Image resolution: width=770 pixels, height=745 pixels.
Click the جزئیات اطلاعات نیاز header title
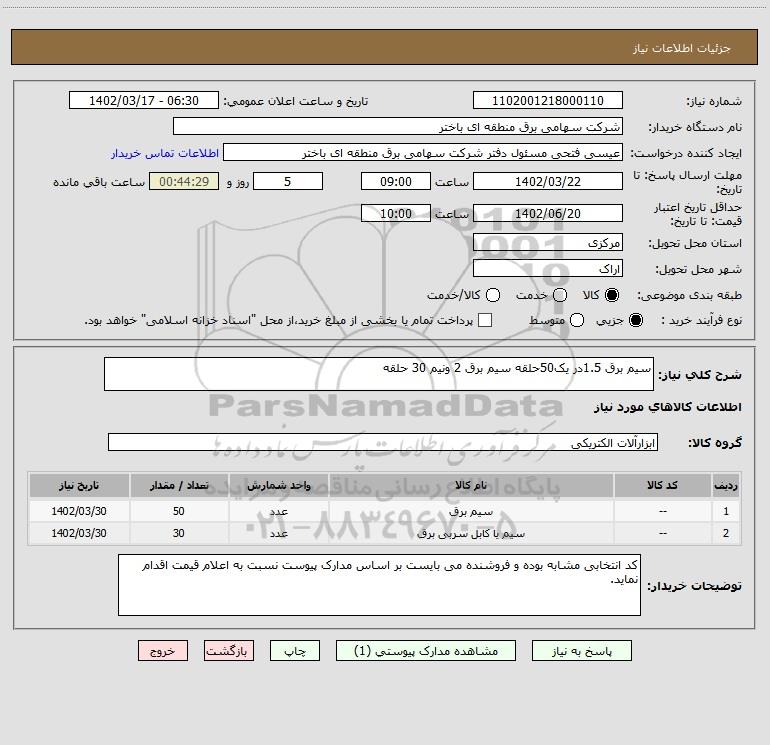tap(681, 48)
